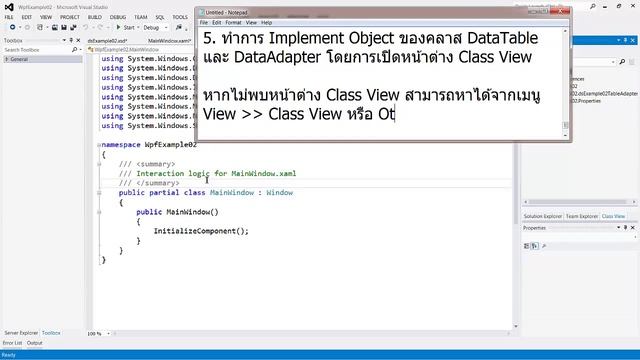The width and height of the screenshot is (640, 360).
Task: Click the New Project toolbar icon
Action: click(40, 27)
